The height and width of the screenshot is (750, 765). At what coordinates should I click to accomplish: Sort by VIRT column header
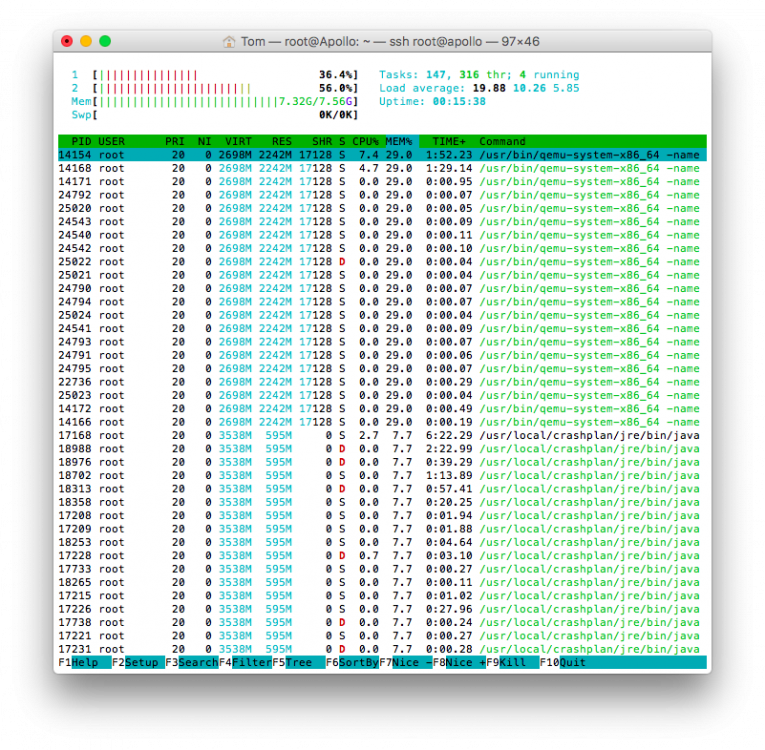click(x=238, y=142)
